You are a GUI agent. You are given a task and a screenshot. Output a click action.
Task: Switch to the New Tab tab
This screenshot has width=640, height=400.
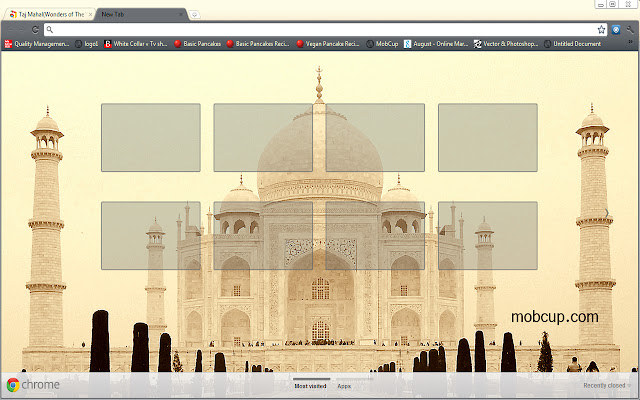click(141, 14)
